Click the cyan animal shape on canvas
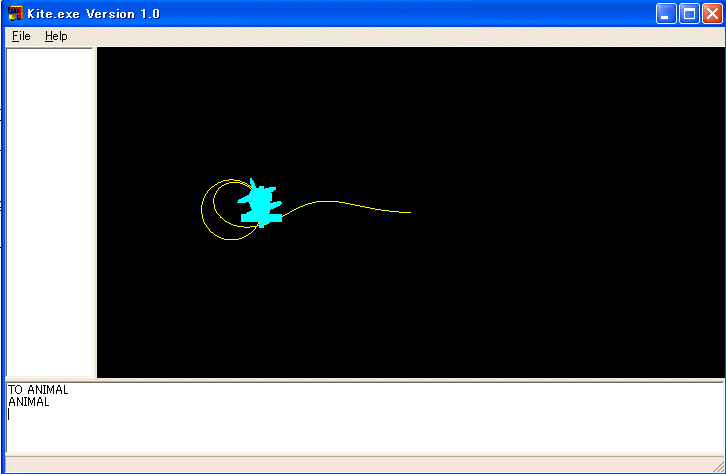 [260, 204]
